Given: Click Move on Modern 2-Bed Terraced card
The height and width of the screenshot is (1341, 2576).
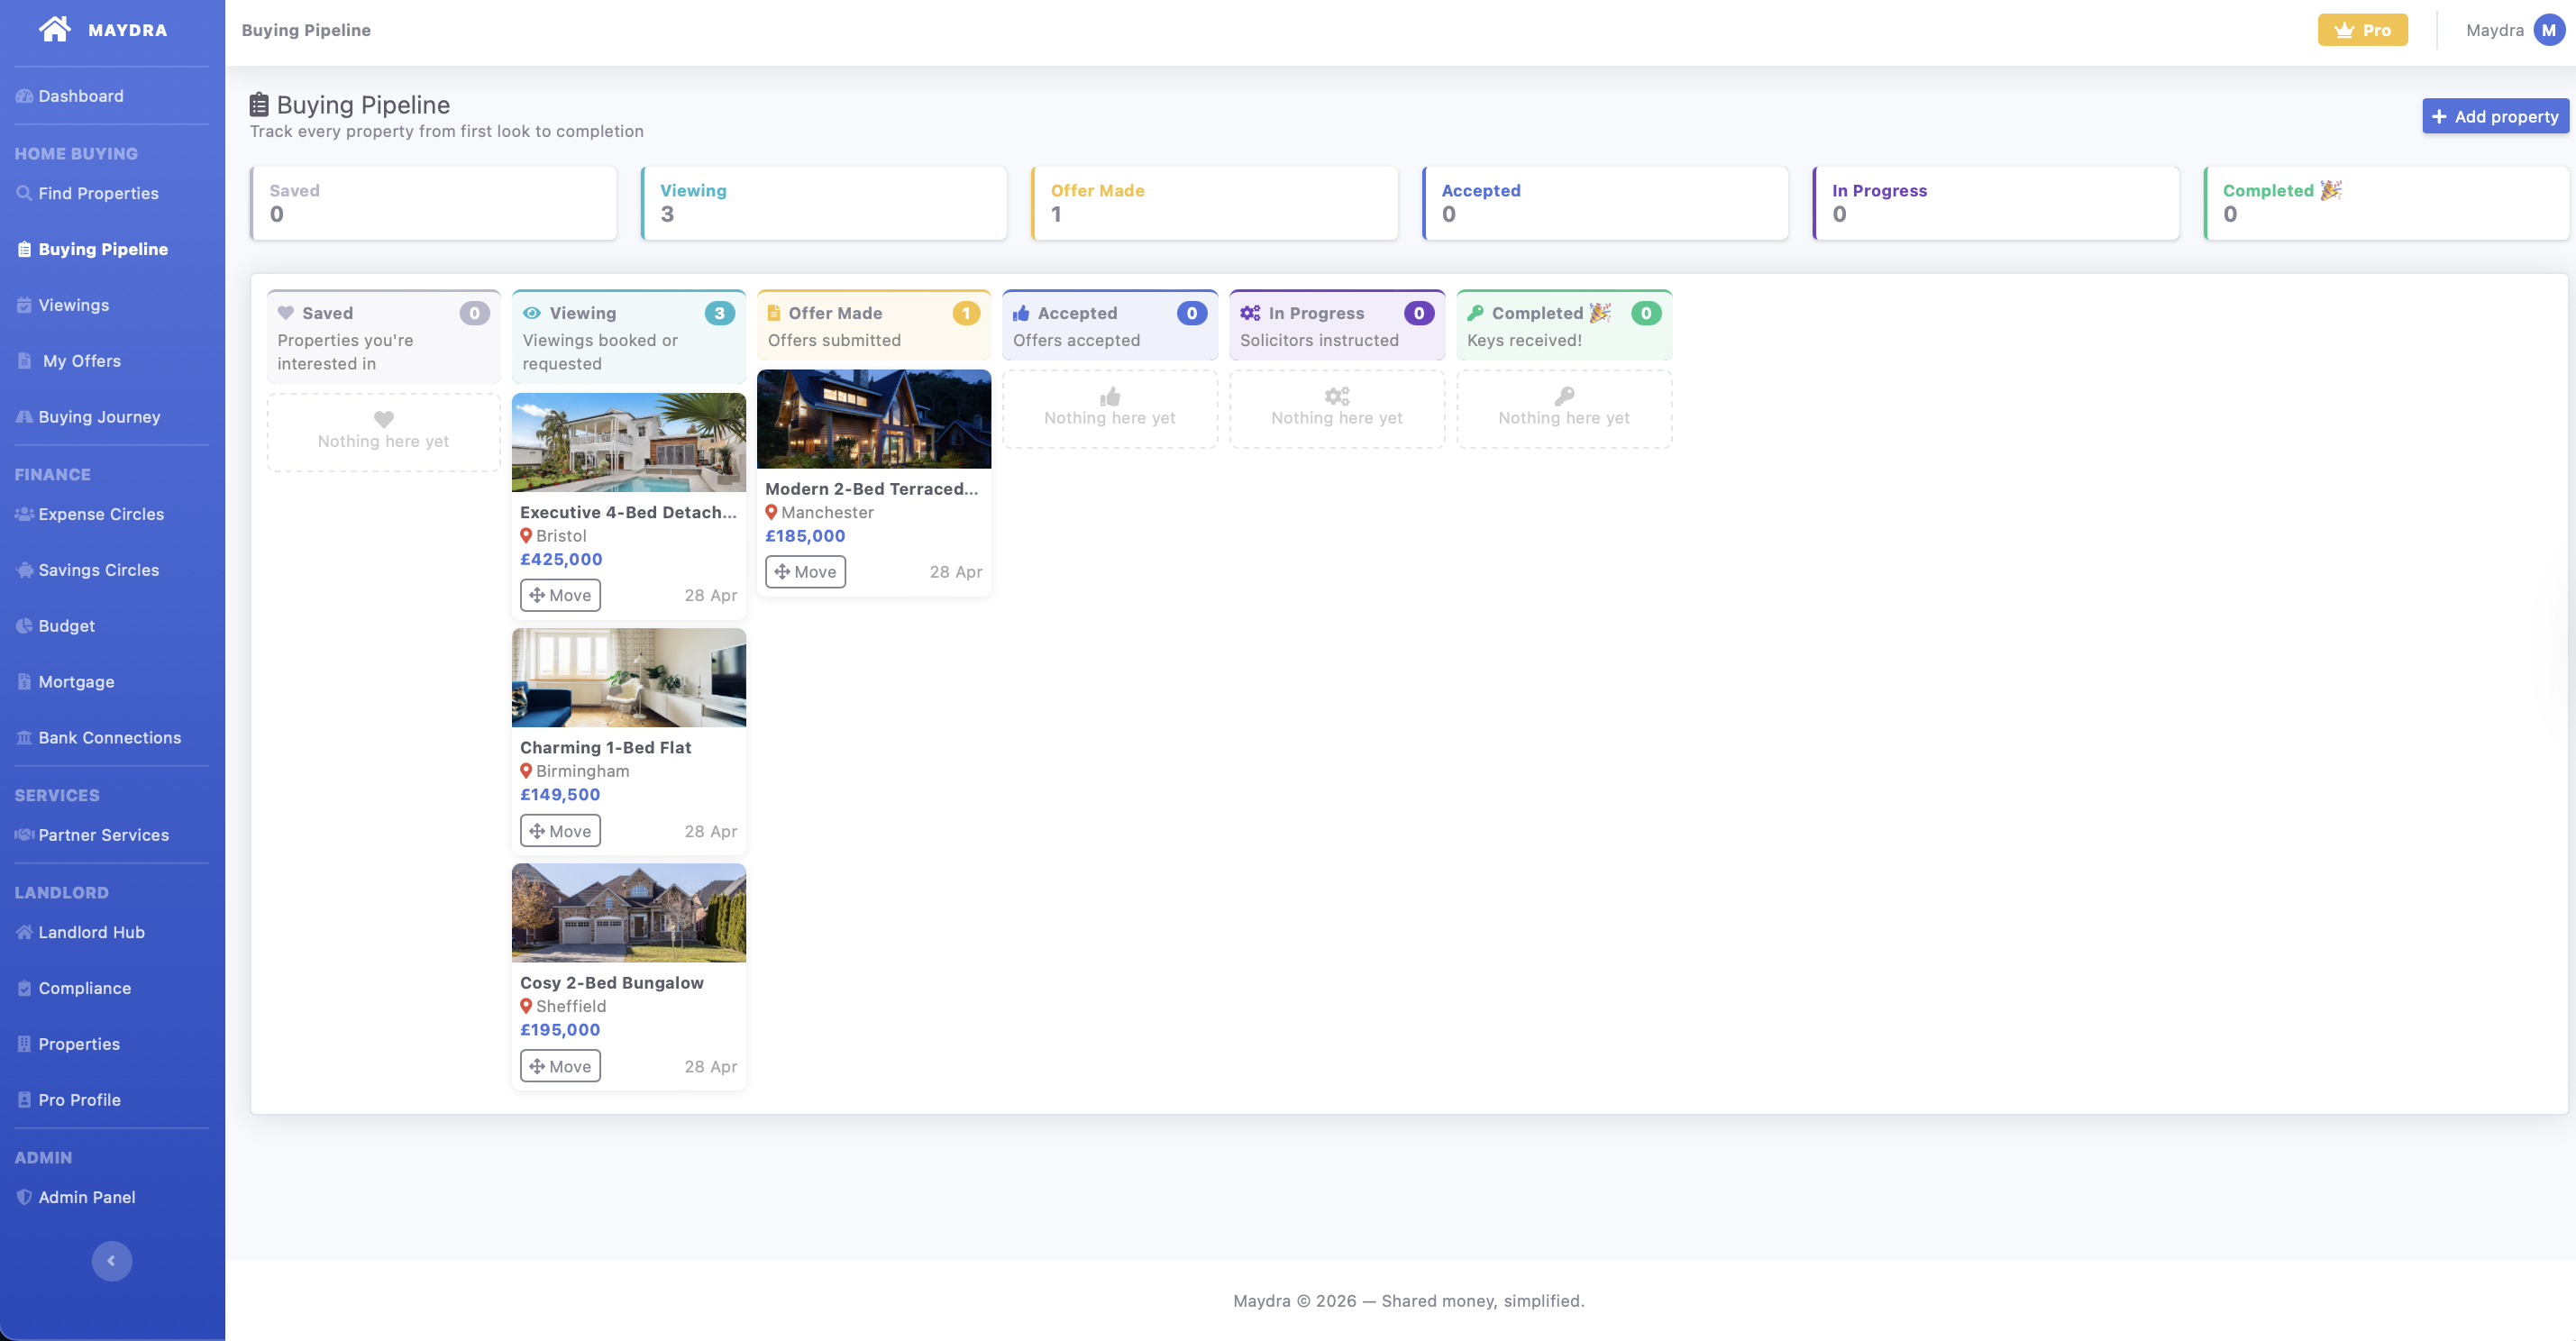Looking at the screenshot, I should [x=805, y=572].
